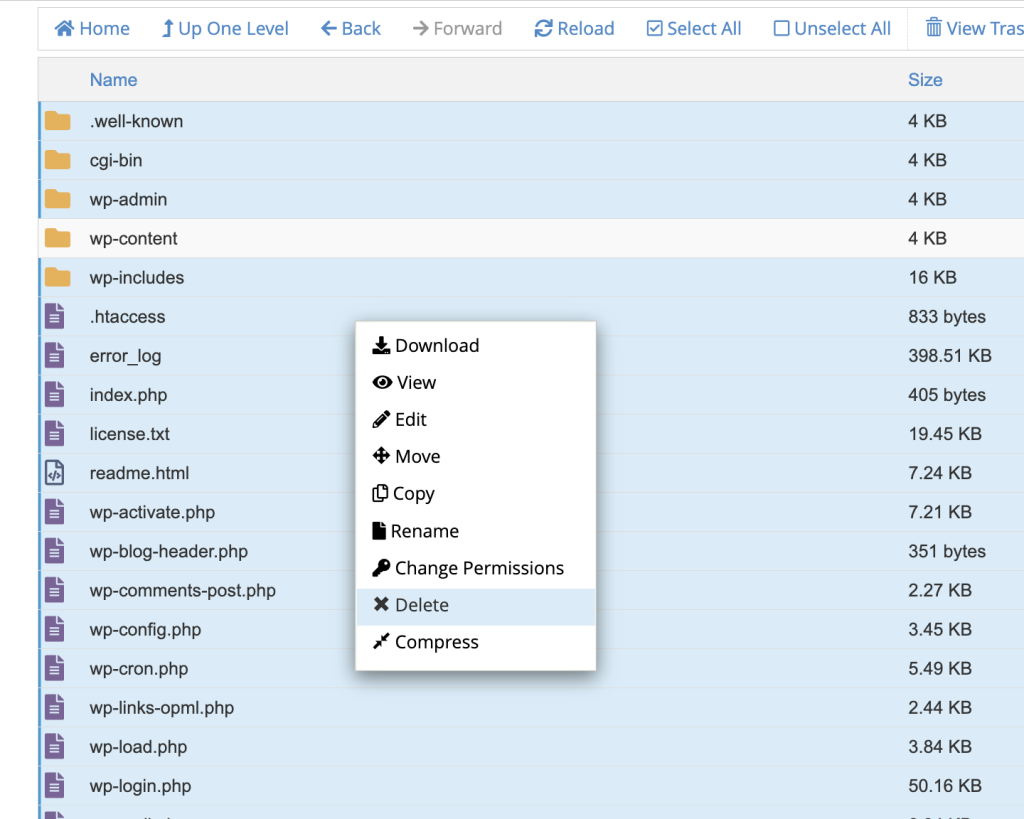Image resolution: width=1024 pixels, height=819 pixels.
Task: Click the error_log file icon
Action: (55, 355)
